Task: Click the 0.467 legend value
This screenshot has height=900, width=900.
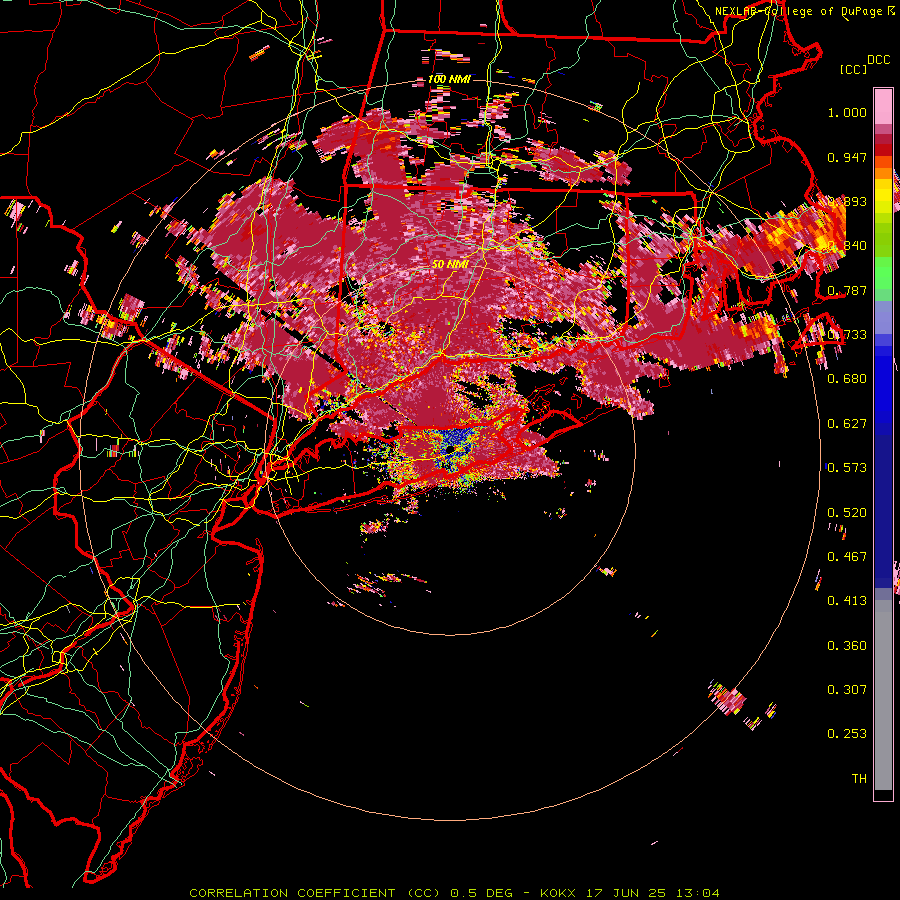Action: (847, 557)
